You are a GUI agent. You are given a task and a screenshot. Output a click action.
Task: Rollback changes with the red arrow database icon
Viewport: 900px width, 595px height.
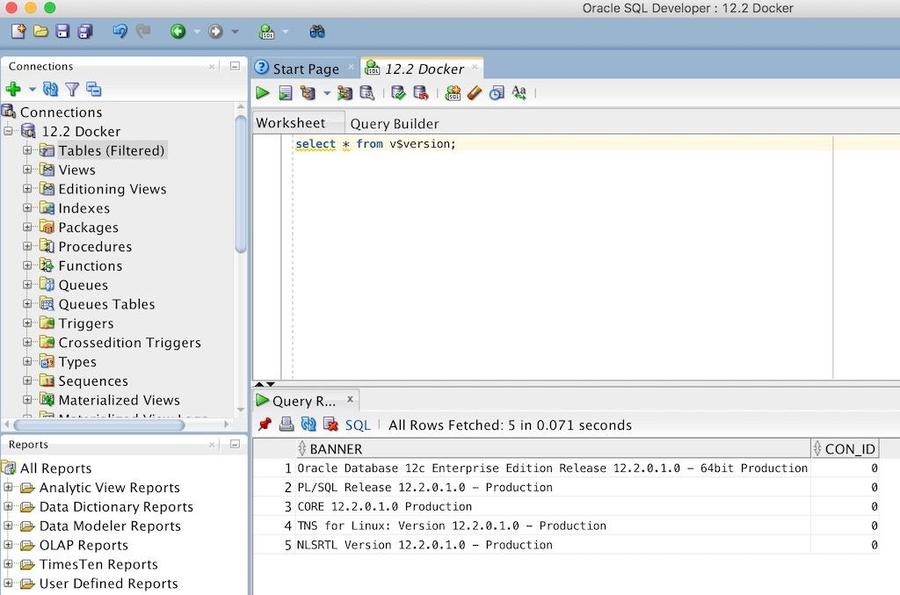[x=421, y=92]
